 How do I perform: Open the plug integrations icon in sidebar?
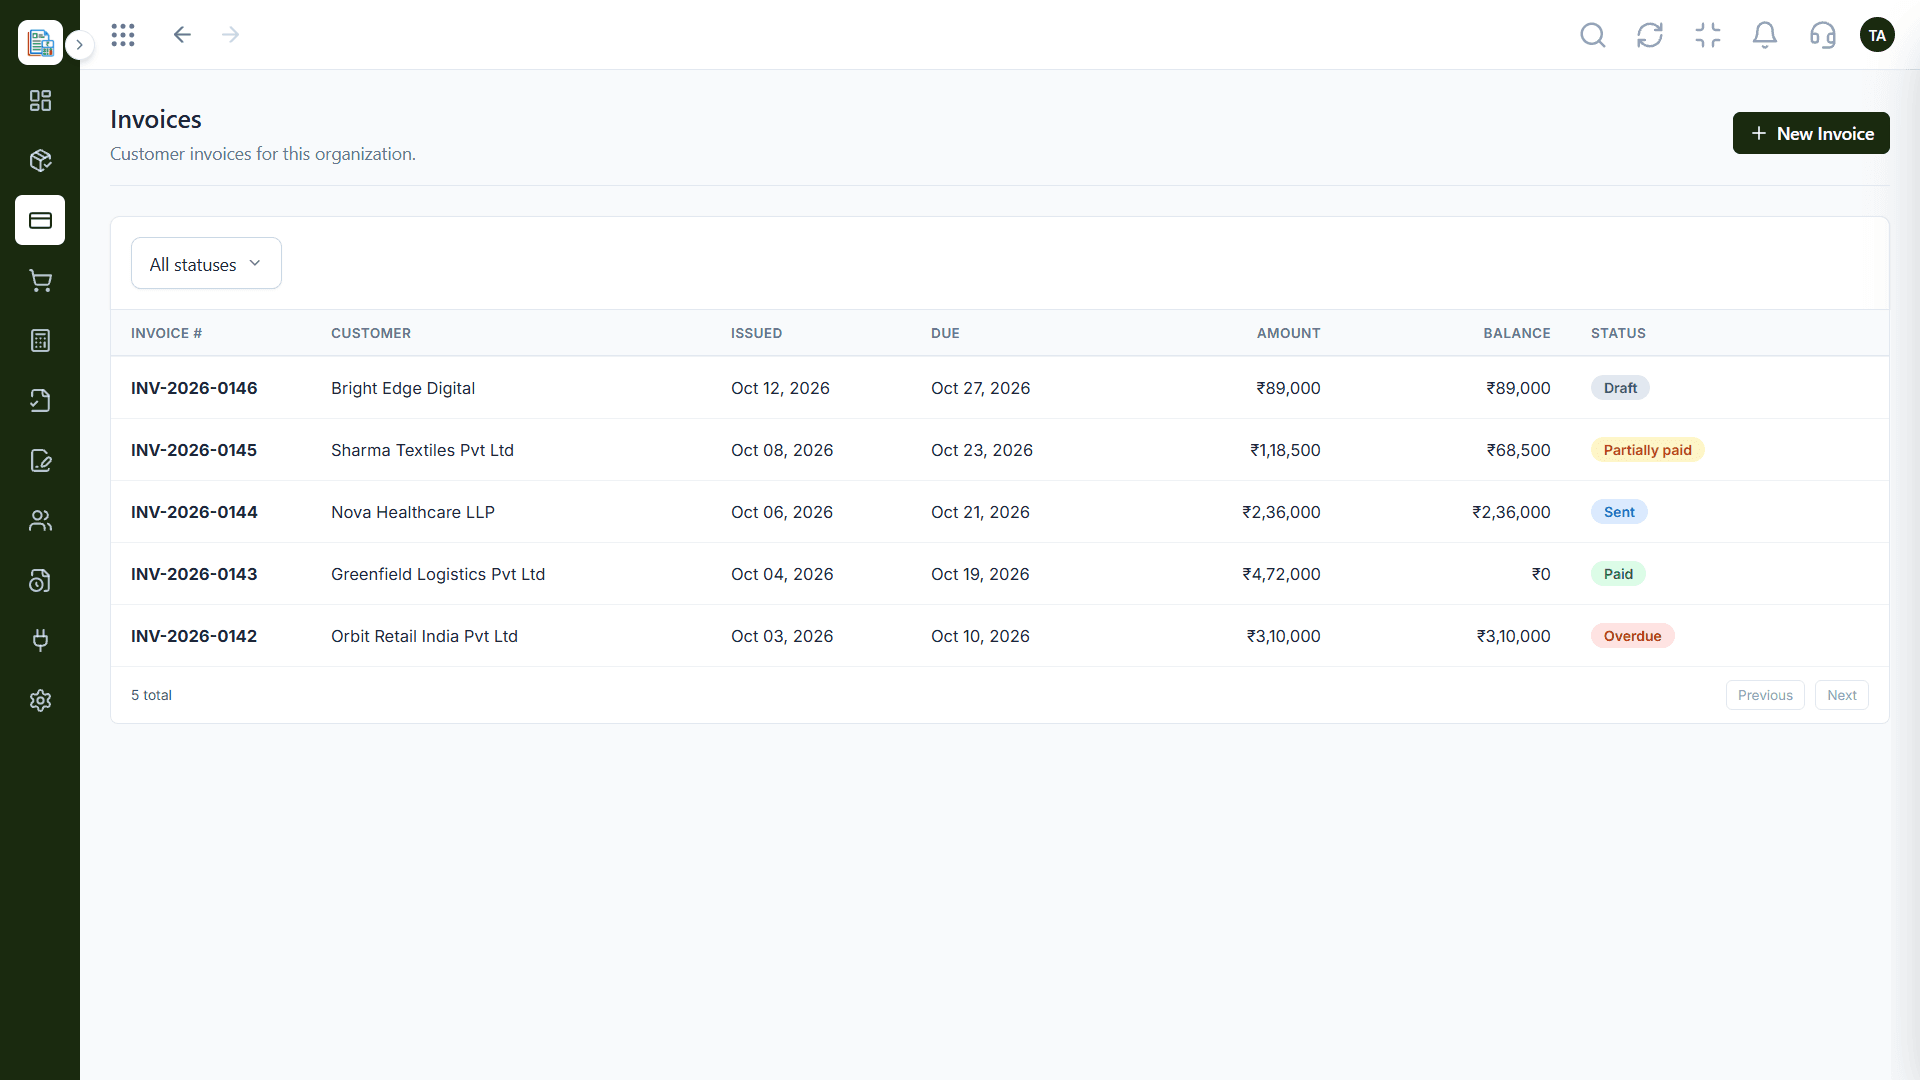(40, 641)
